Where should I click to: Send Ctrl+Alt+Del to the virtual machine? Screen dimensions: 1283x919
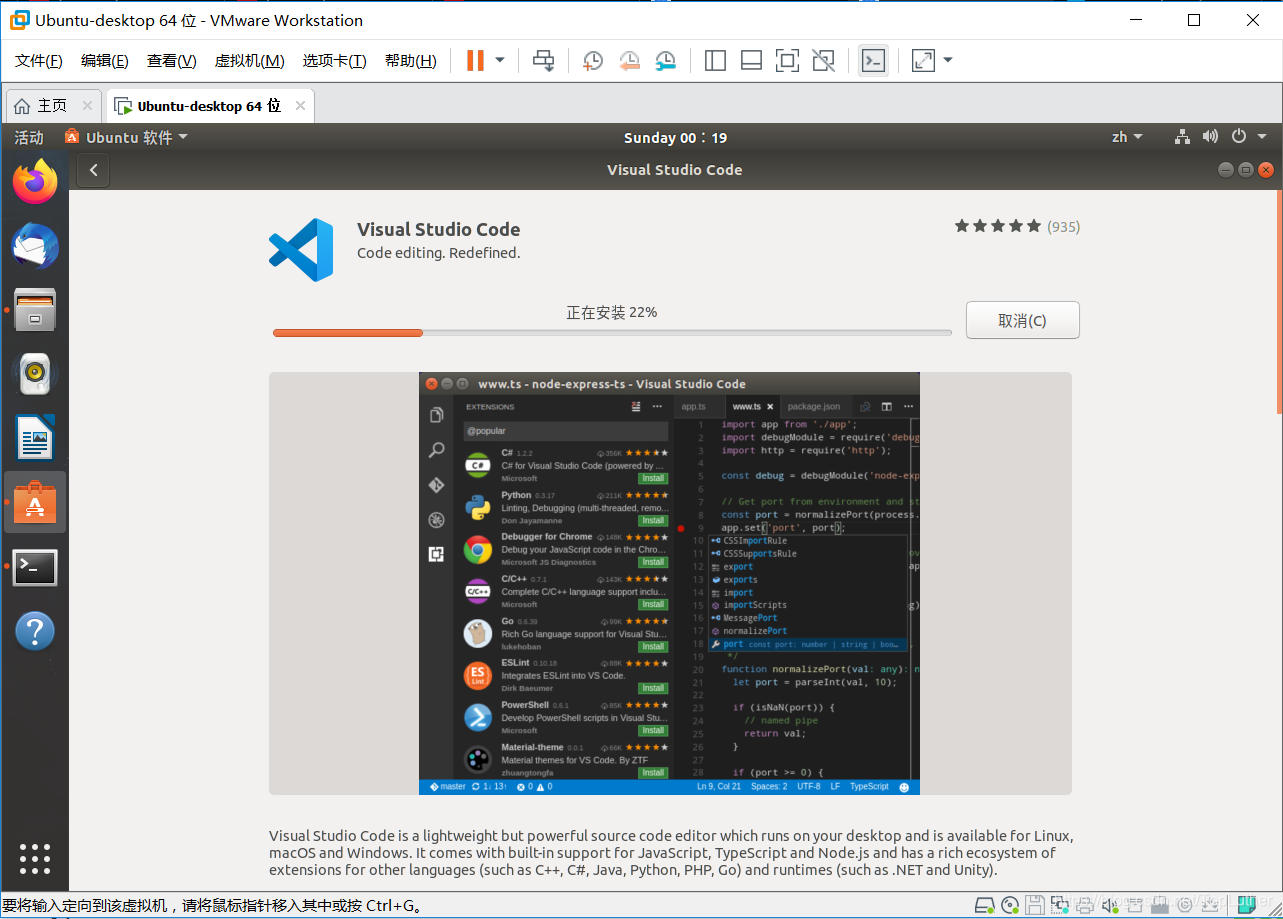[543, 61]
